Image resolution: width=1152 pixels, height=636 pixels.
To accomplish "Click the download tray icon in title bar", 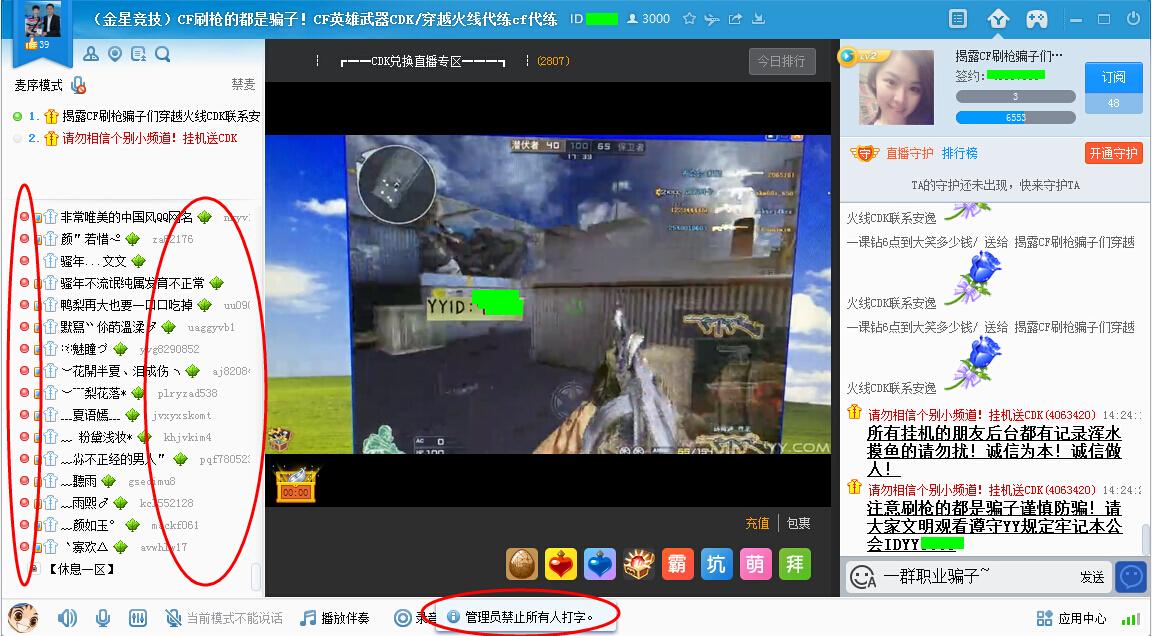I will tap(758, 19).
